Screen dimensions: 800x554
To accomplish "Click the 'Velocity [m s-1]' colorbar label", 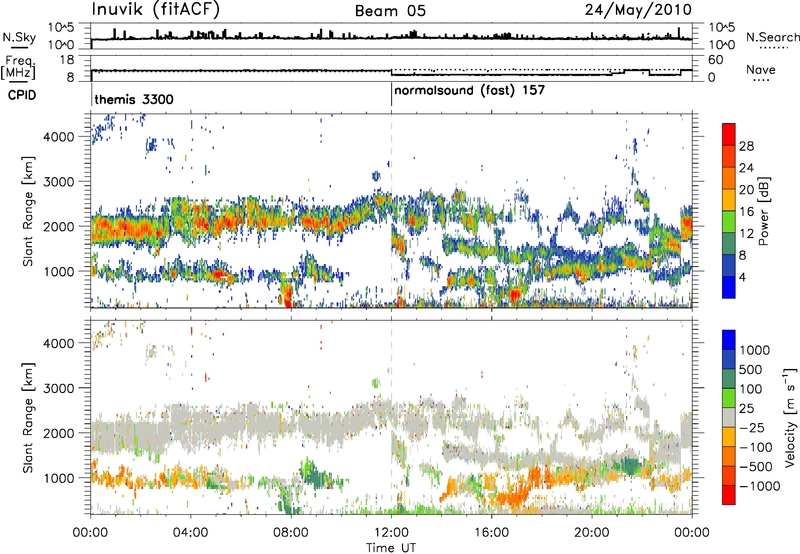I will (790, 417).
